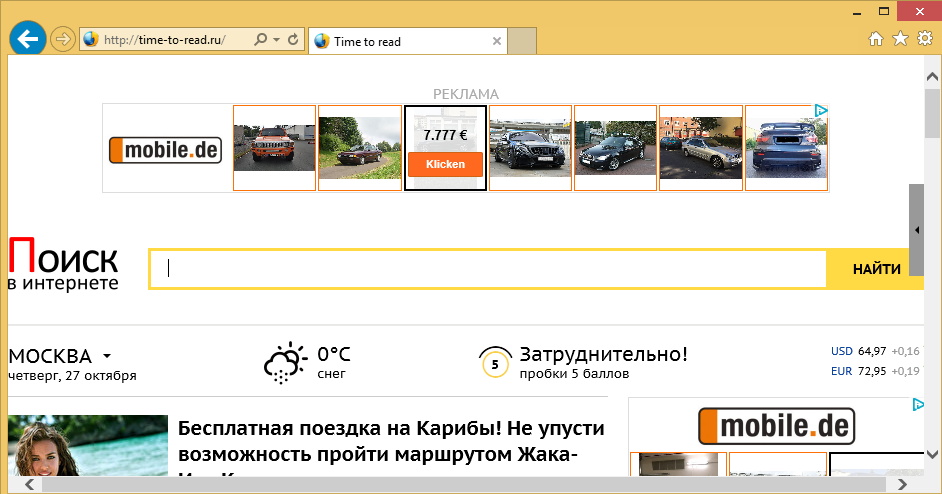
Task: Open the browser Home icon
Action: click(x=876, y=39)
